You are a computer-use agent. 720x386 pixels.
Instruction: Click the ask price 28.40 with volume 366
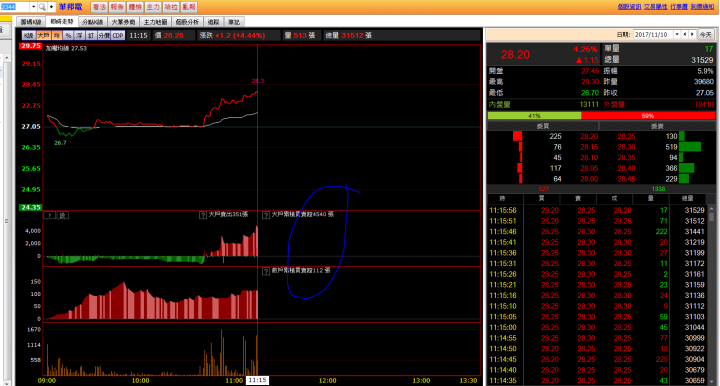coord(626,168)
